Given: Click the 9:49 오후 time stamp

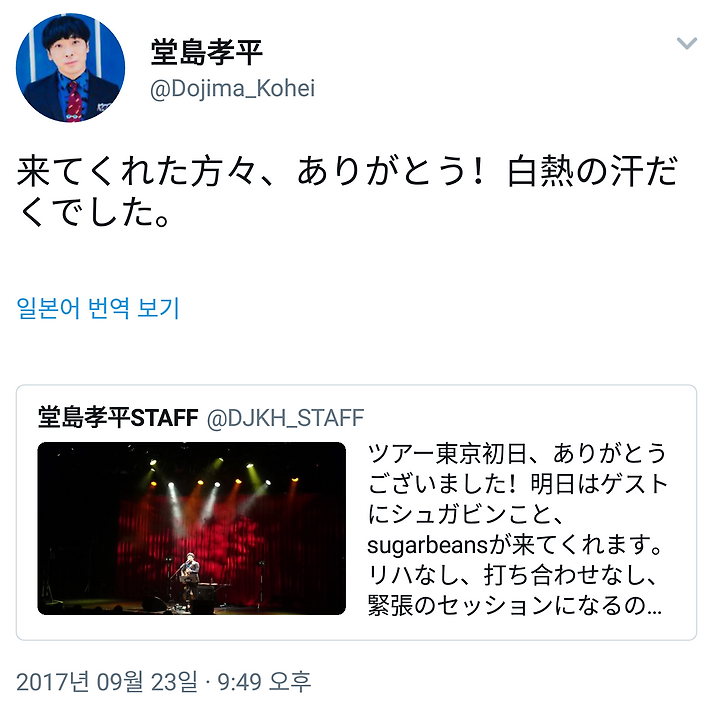Looking at the screenshot, I should click(x=264, y=682).
